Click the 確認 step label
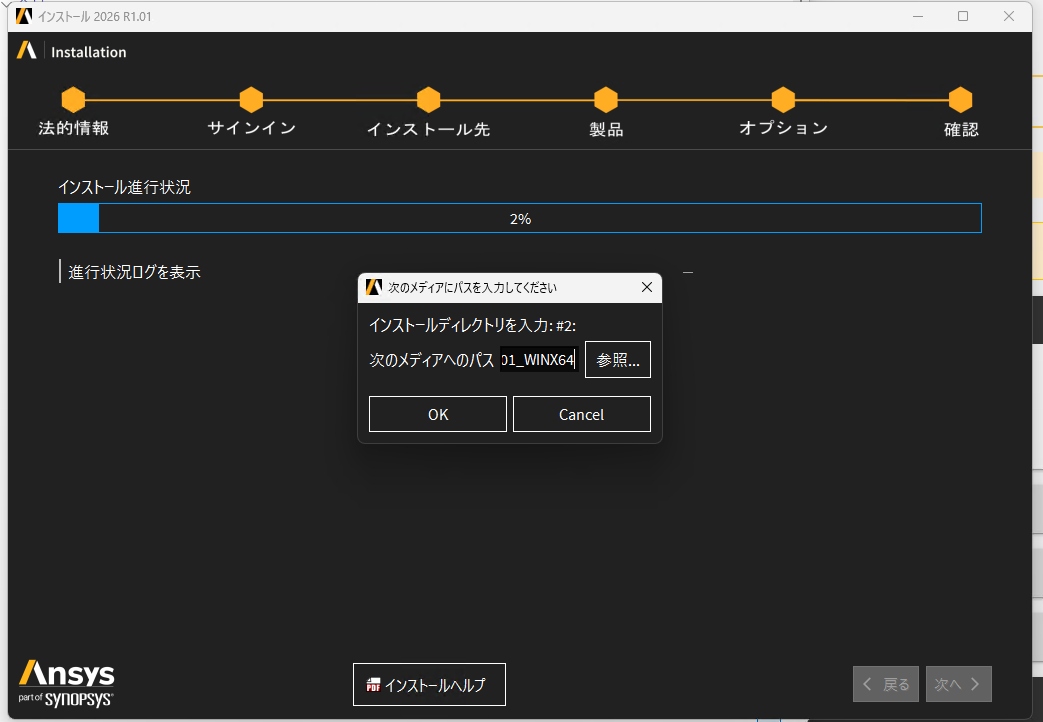 [961, 129]
